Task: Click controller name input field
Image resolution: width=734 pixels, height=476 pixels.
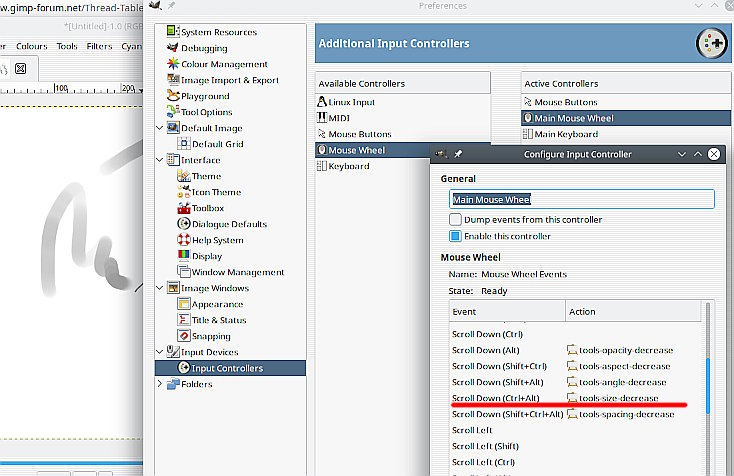Action: click(x=582, y=199)
